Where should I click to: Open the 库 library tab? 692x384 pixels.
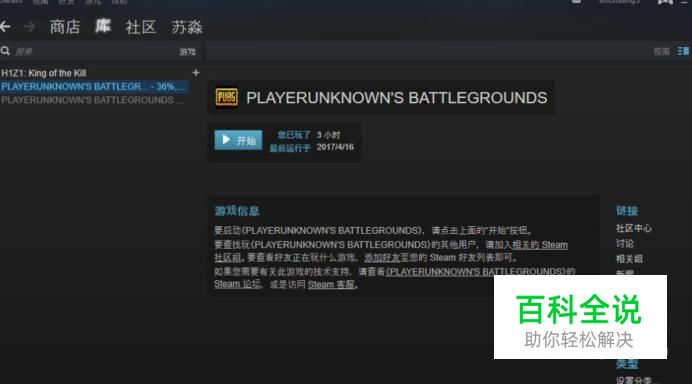[x=103, y=26]
